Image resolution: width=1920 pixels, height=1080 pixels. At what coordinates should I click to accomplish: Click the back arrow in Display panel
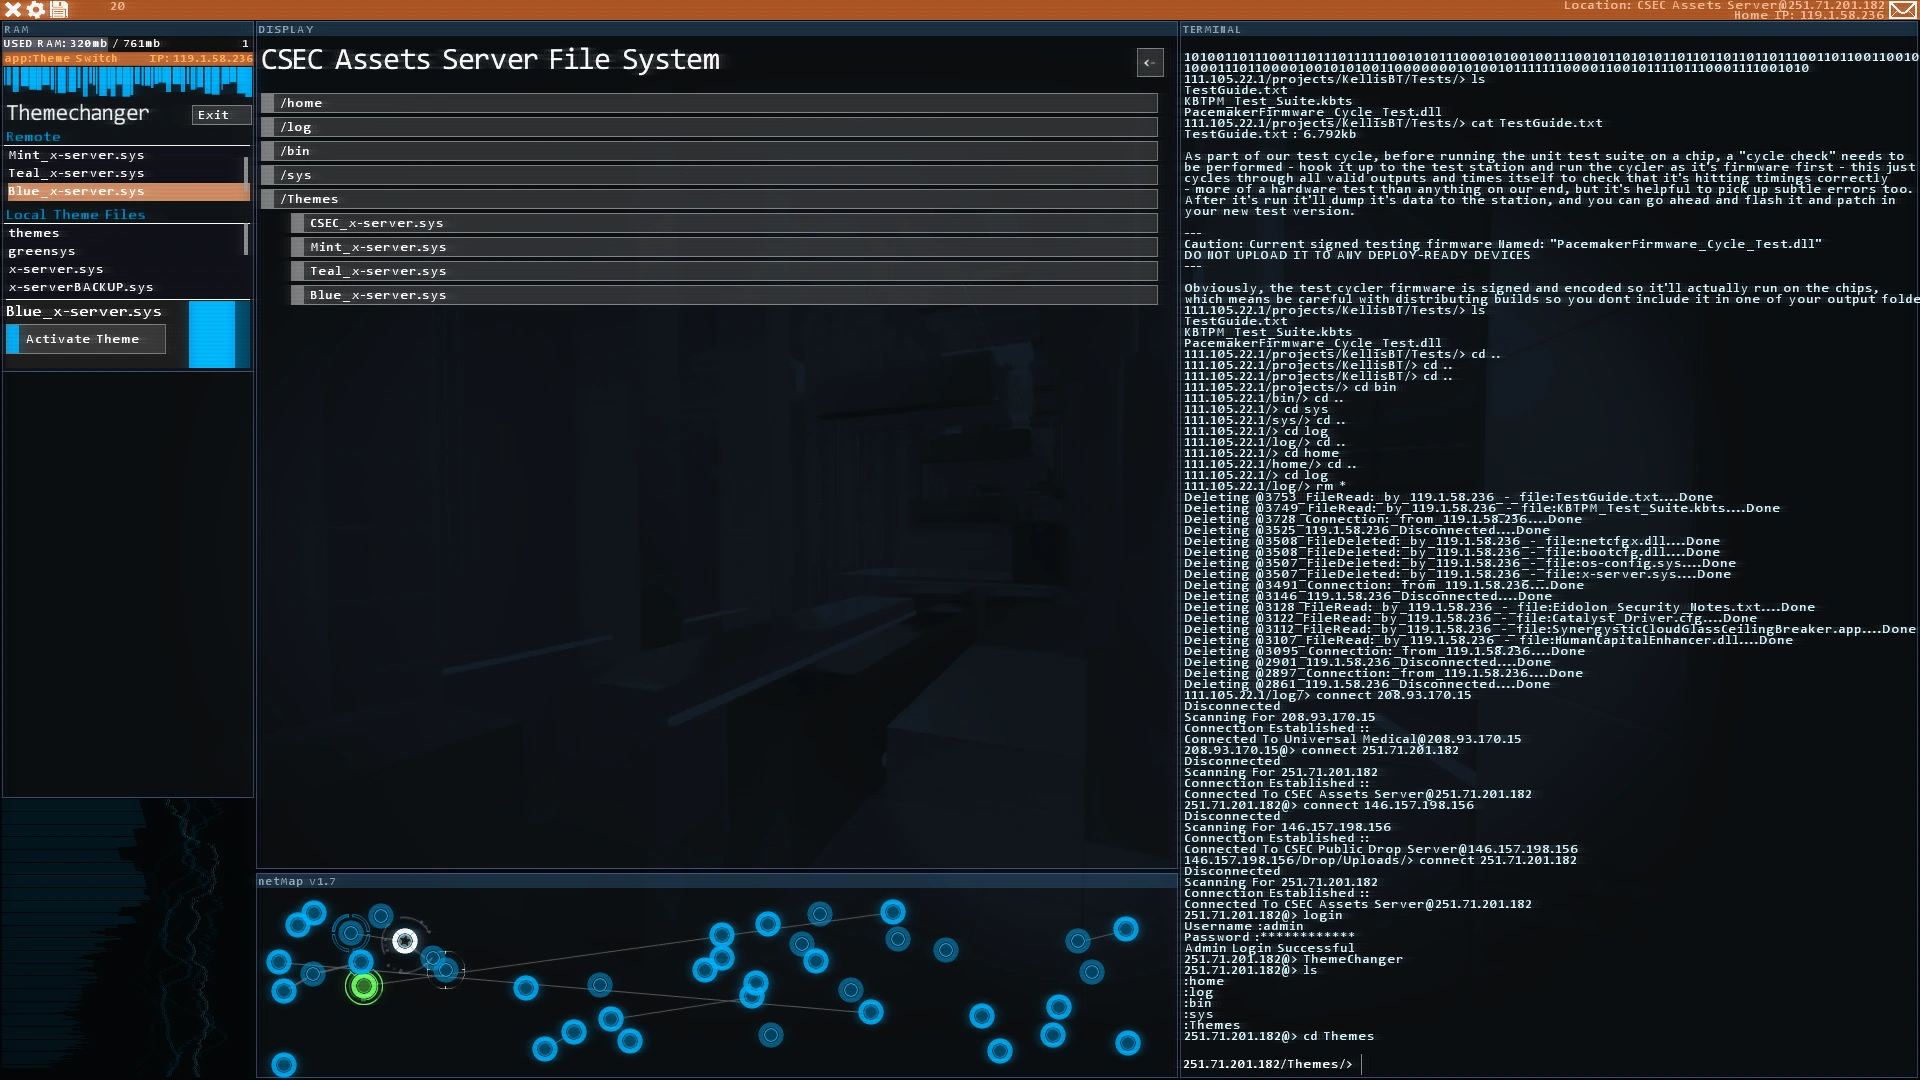pos(1150,63)
